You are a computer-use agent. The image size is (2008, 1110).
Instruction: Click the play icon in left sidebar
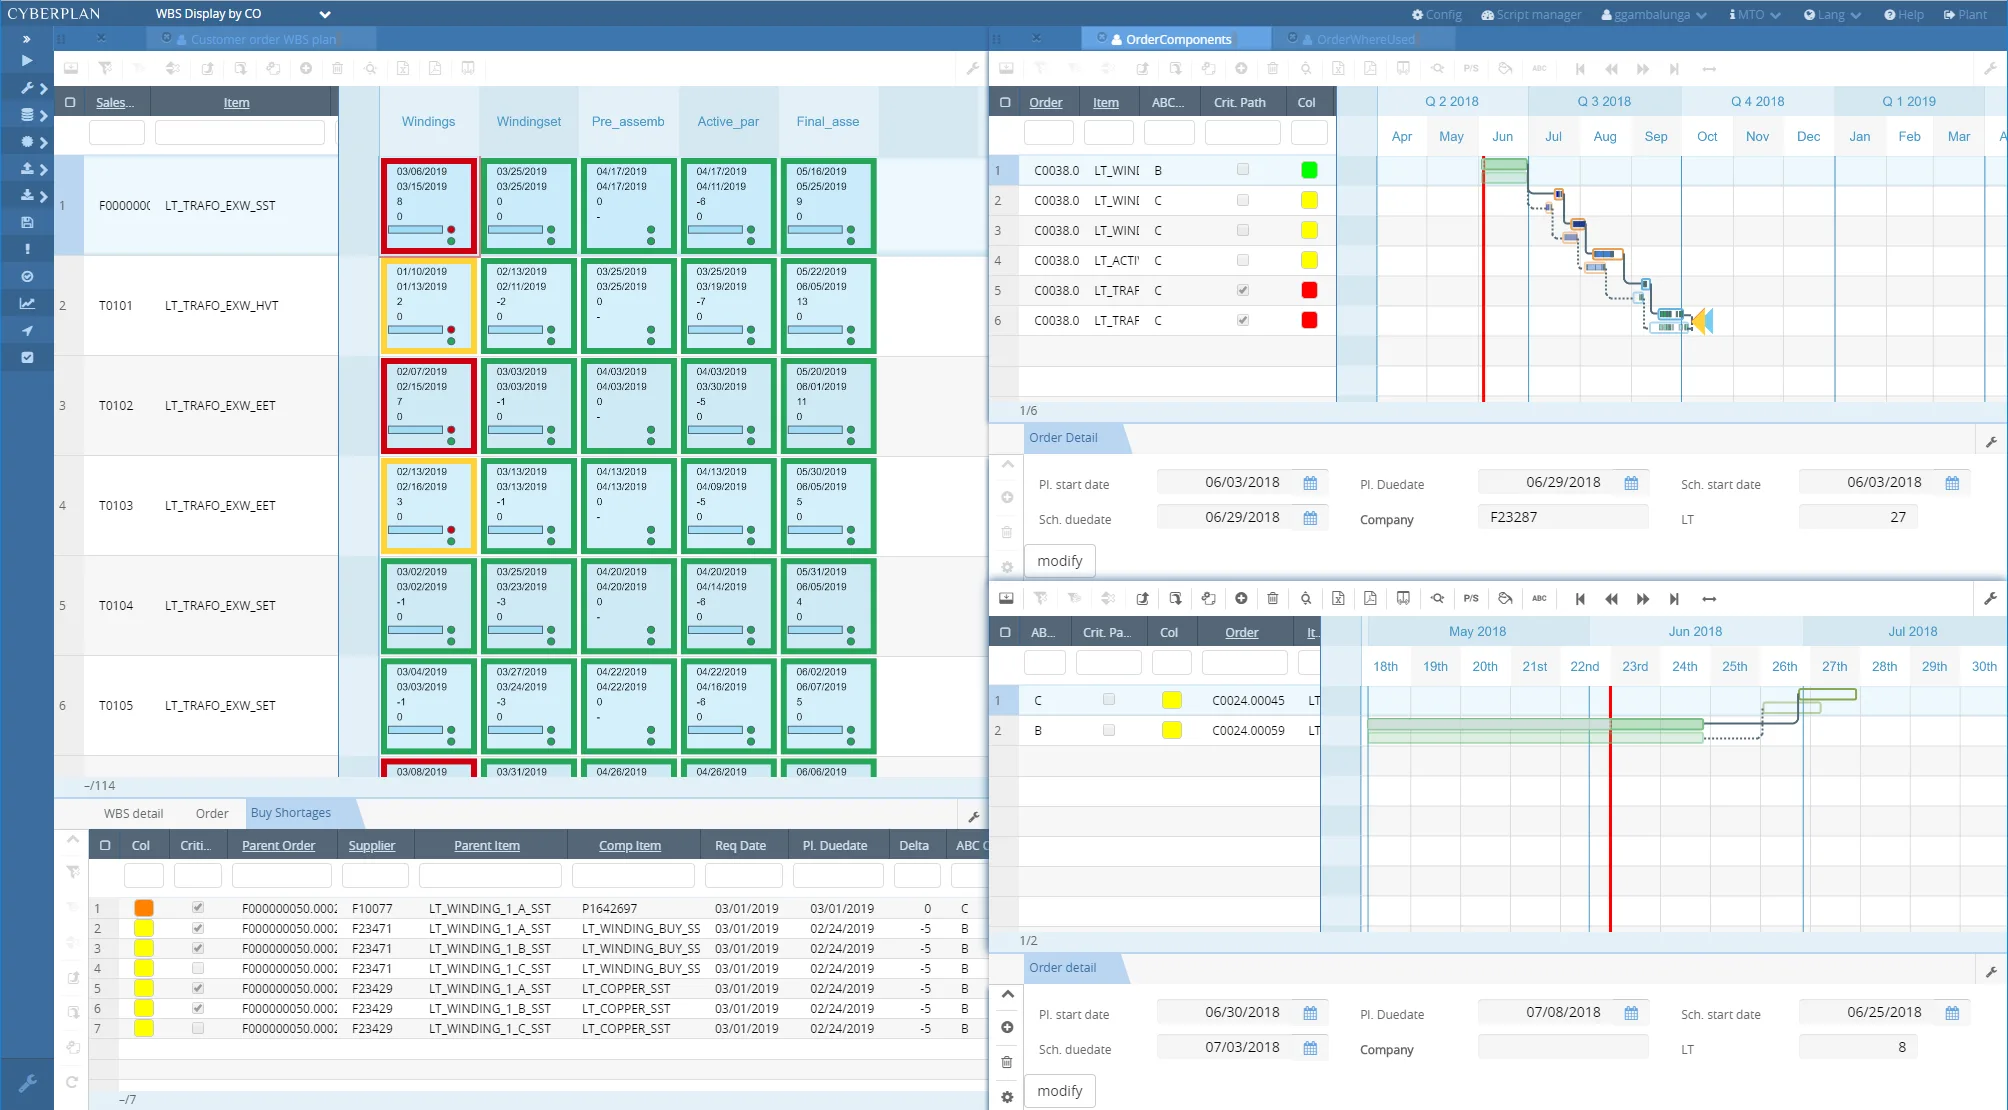27,61
